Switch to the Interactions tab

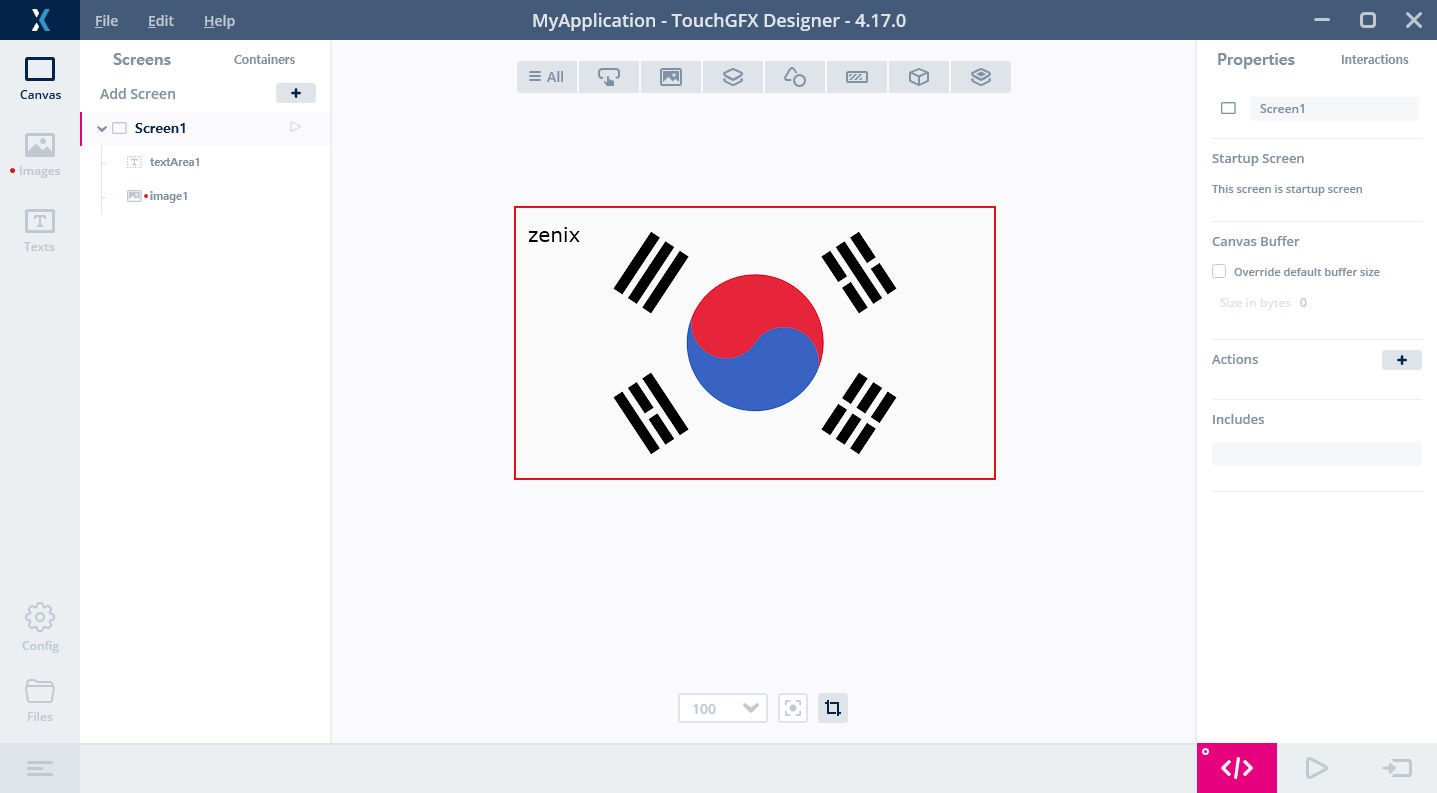[x=1374, y=59]
